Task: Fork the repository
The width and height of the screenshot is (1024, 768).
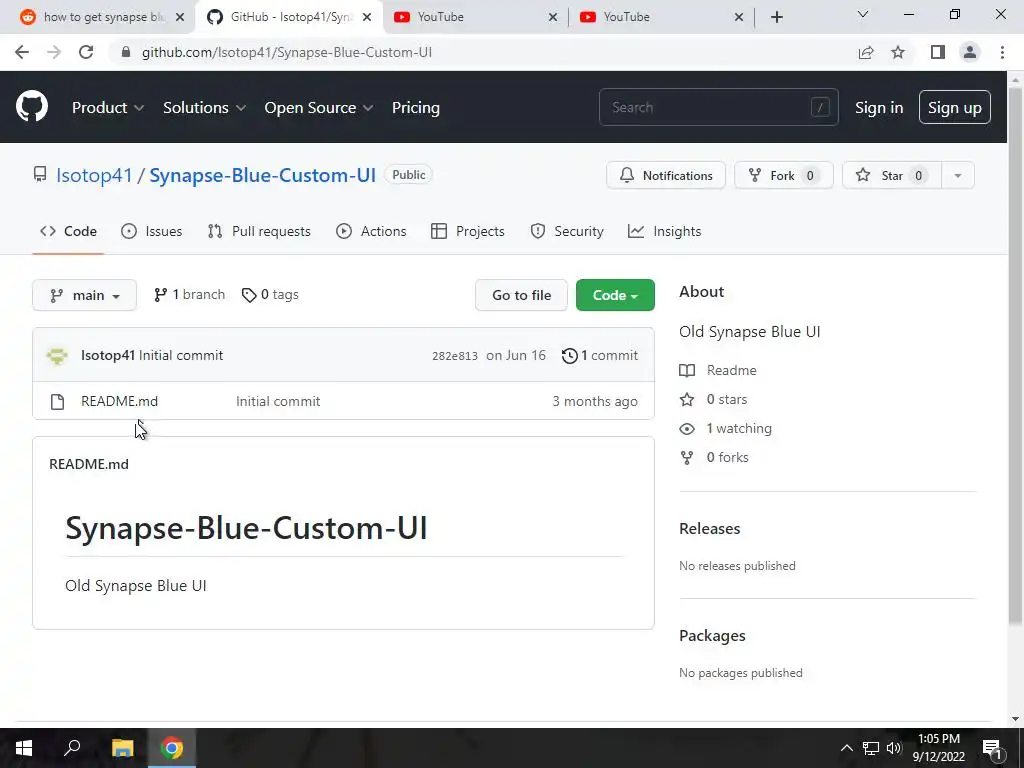Action: (x=784, y=175)
